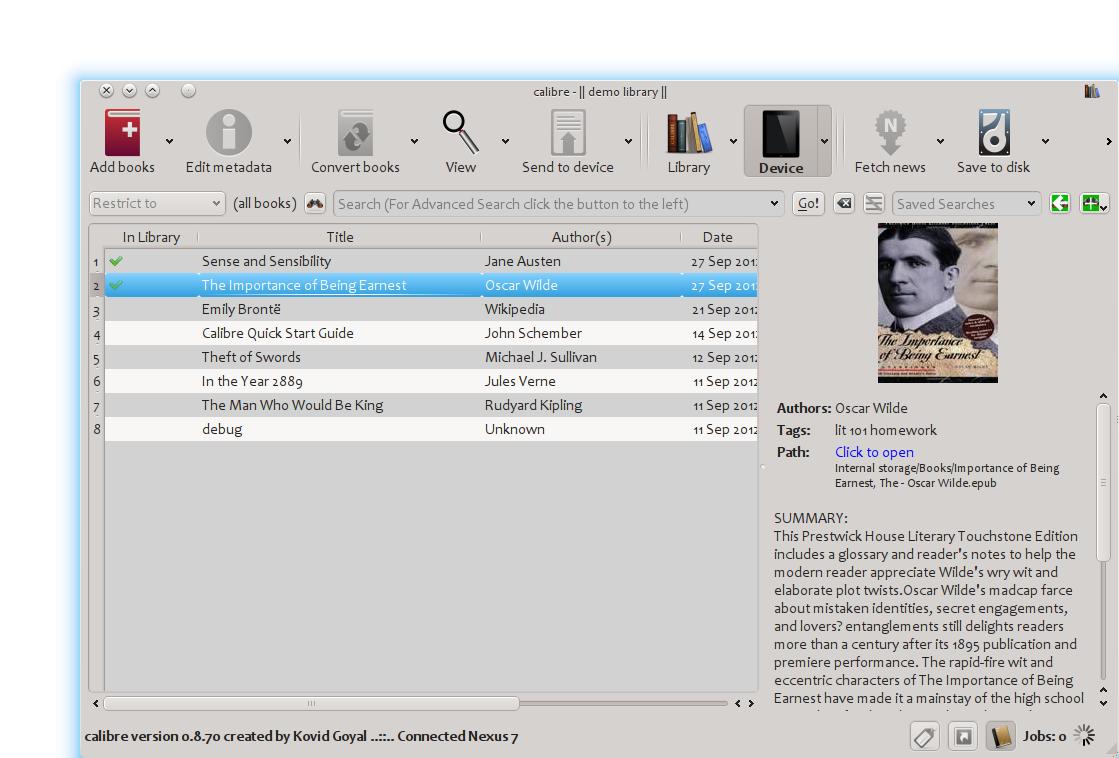This screenshot has width=1119, height=758.
Task: Expand Send to device dropdown arrow
Action: point(628,141)
